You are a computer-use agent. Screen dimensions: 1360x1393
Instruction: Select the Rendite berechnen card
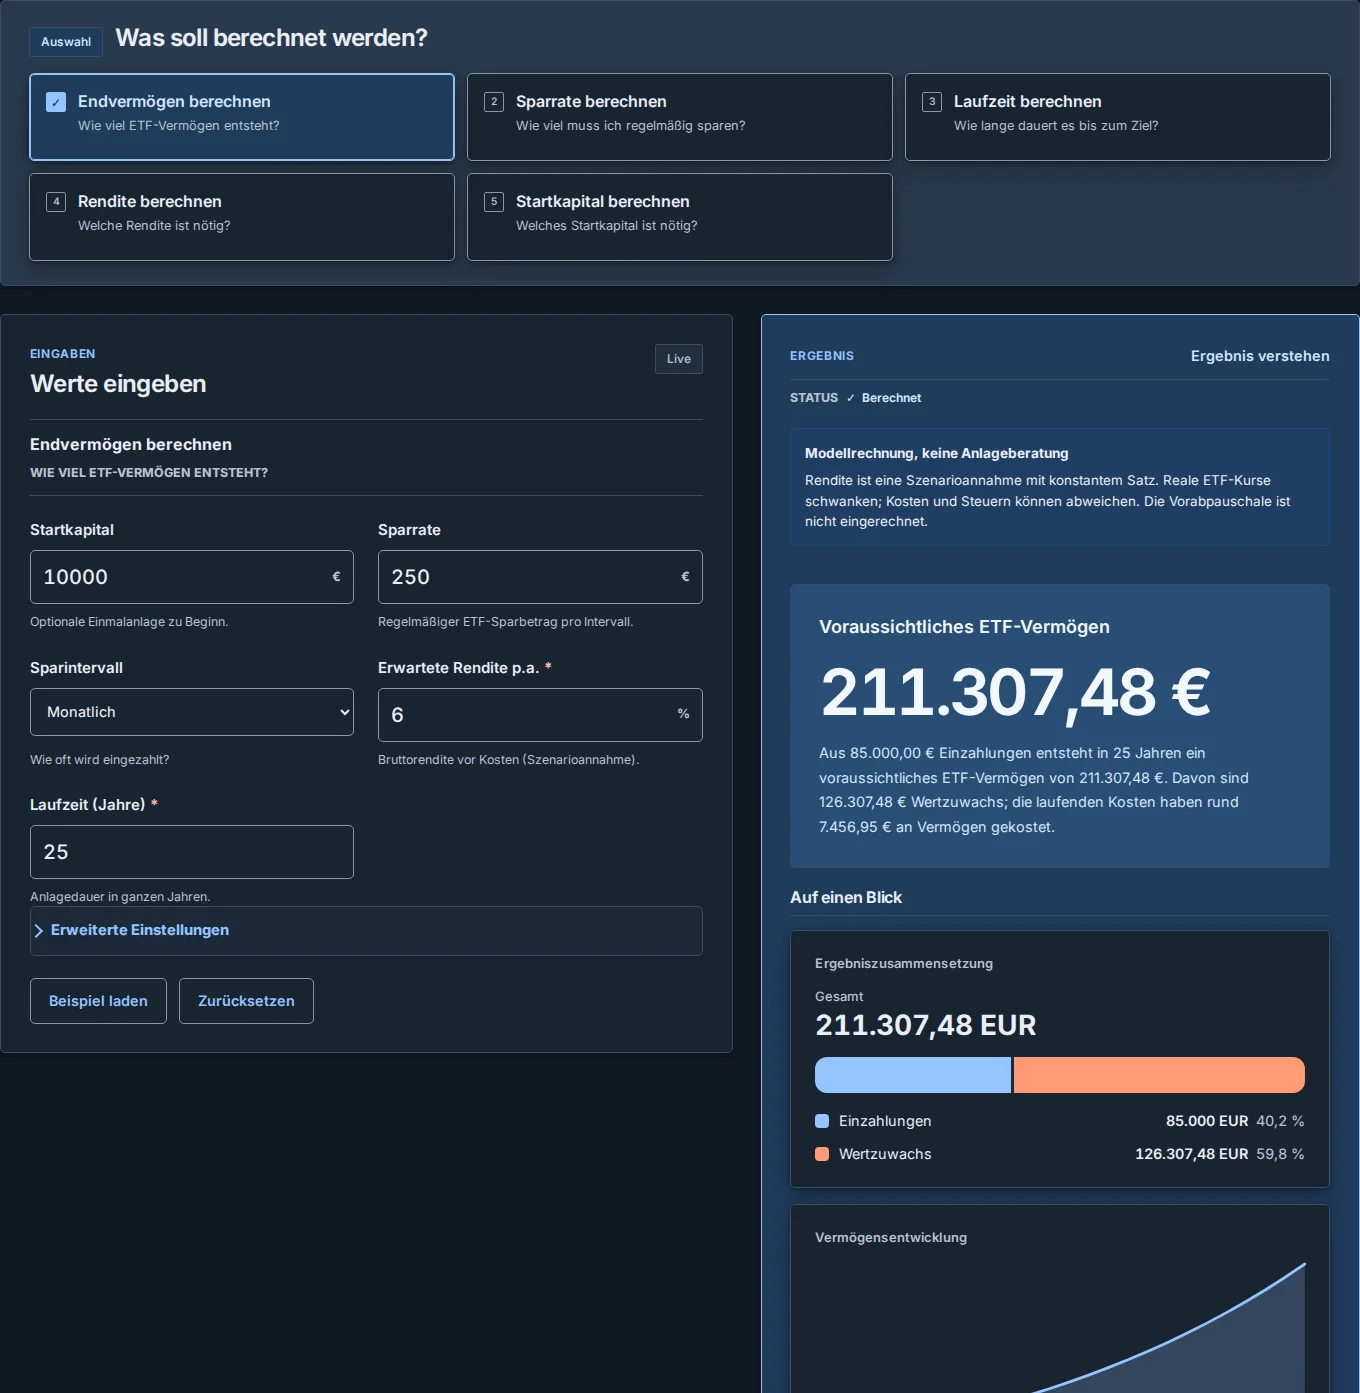pyautogui.click(x=242, y=217)
